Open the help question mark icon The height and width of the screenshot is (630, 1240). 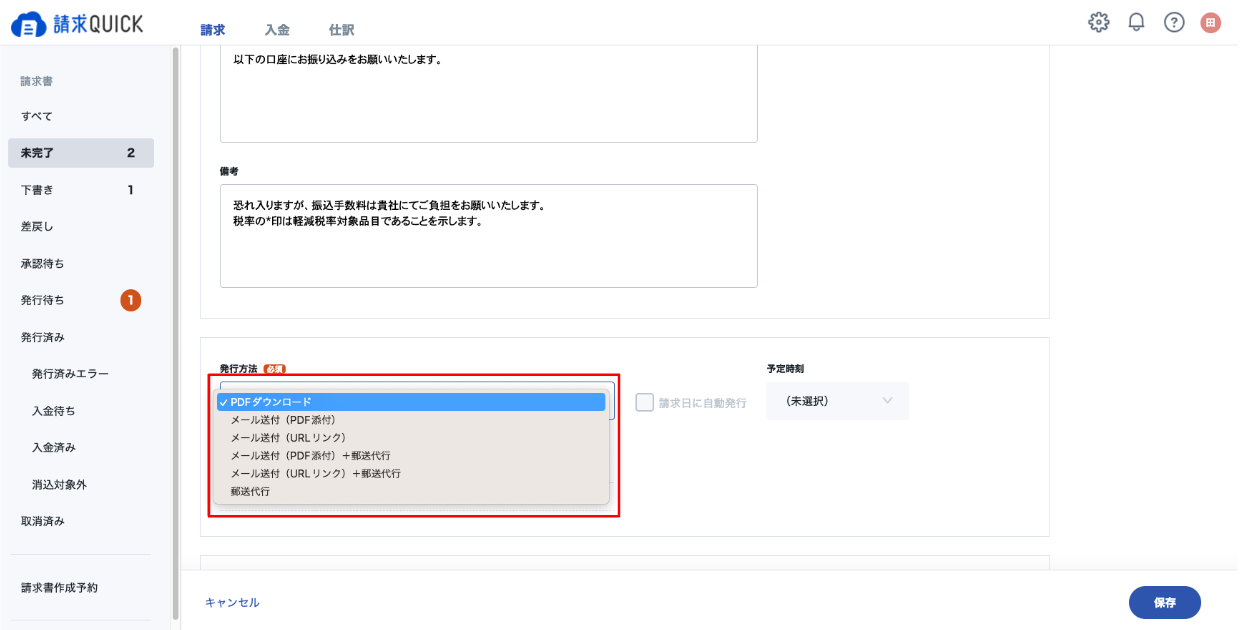point(1174,22)
